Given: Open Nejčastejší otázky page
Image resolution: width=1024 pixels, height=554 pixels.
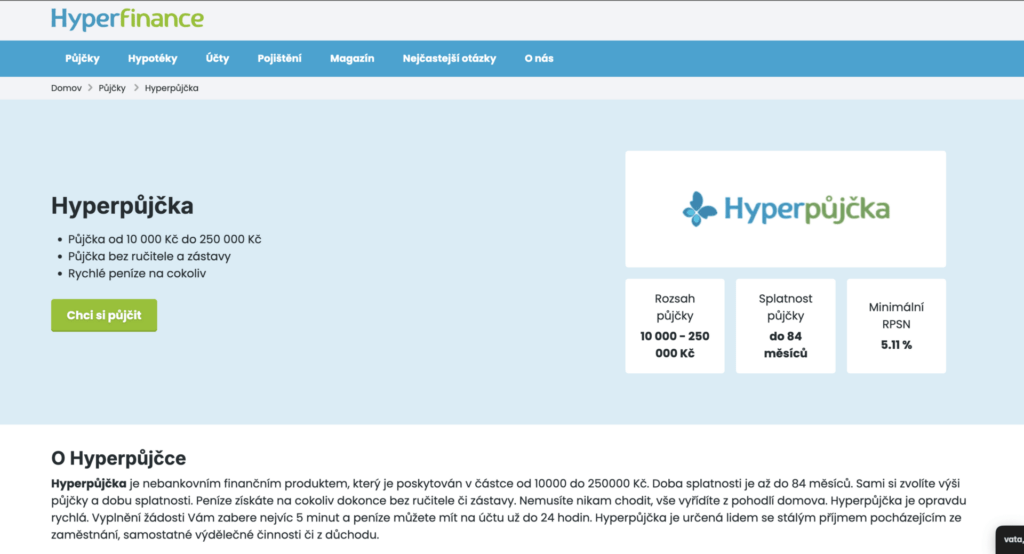Looking at the screenshot, I should coord(449,59).
